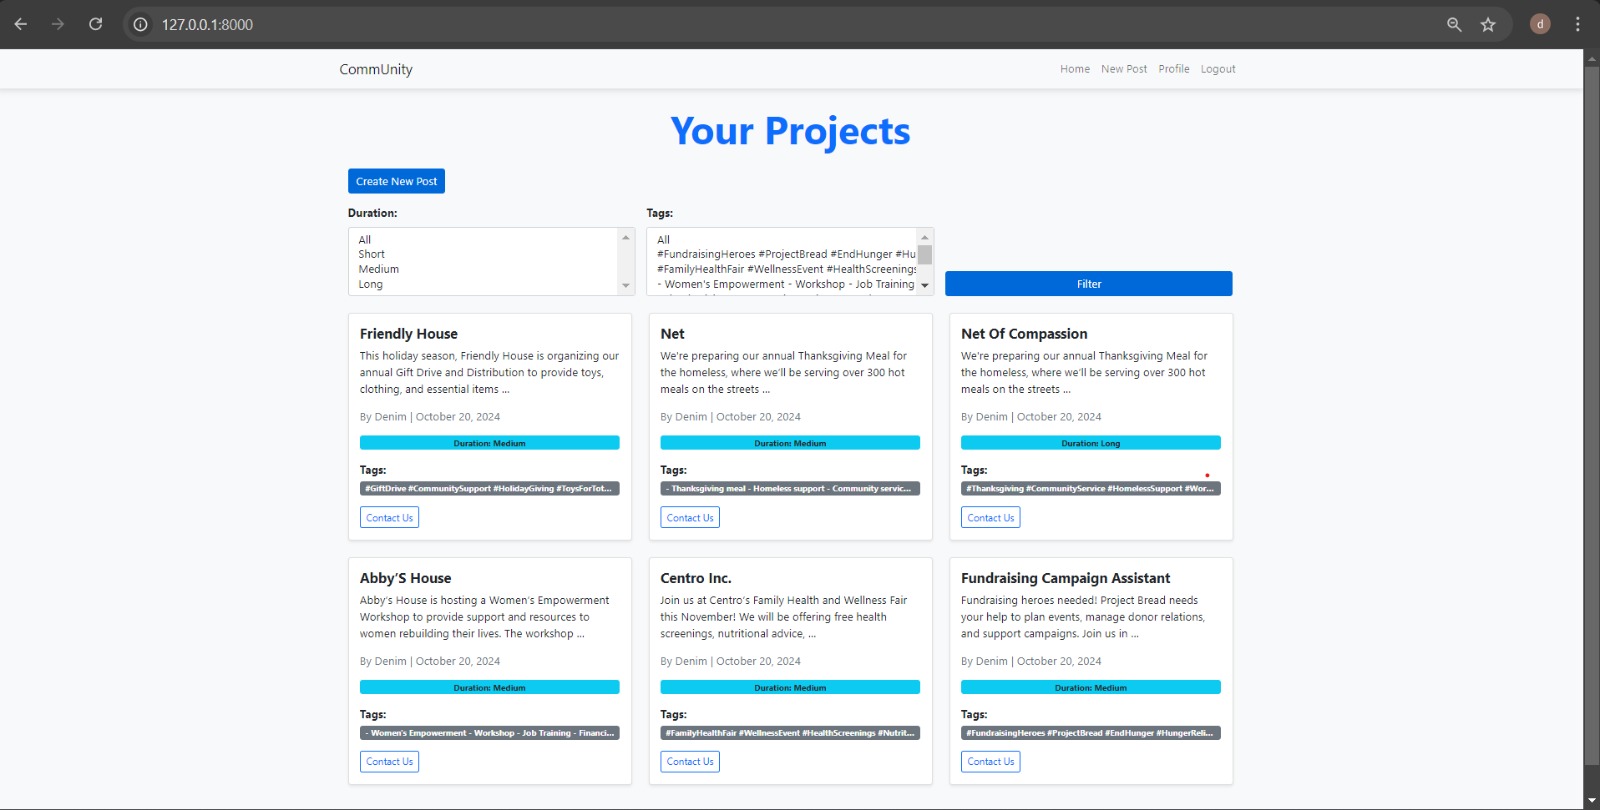Click Contact Us on Fundraising Campaign Assistant card

[990, 761]
